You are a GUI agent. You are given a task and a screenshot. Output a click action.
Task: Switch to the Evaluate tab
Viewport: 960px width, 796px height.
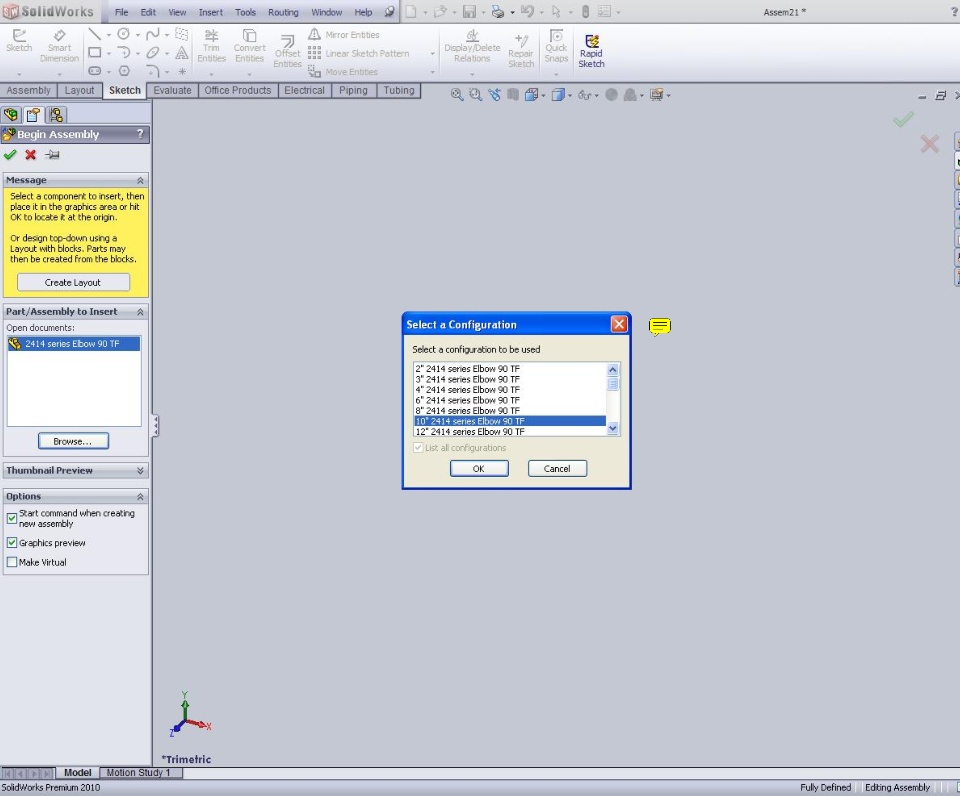173,91
